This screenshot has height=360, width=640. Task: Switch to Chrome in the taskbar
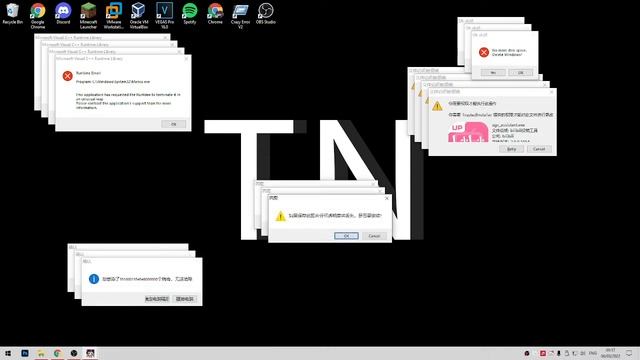point(58,353)
